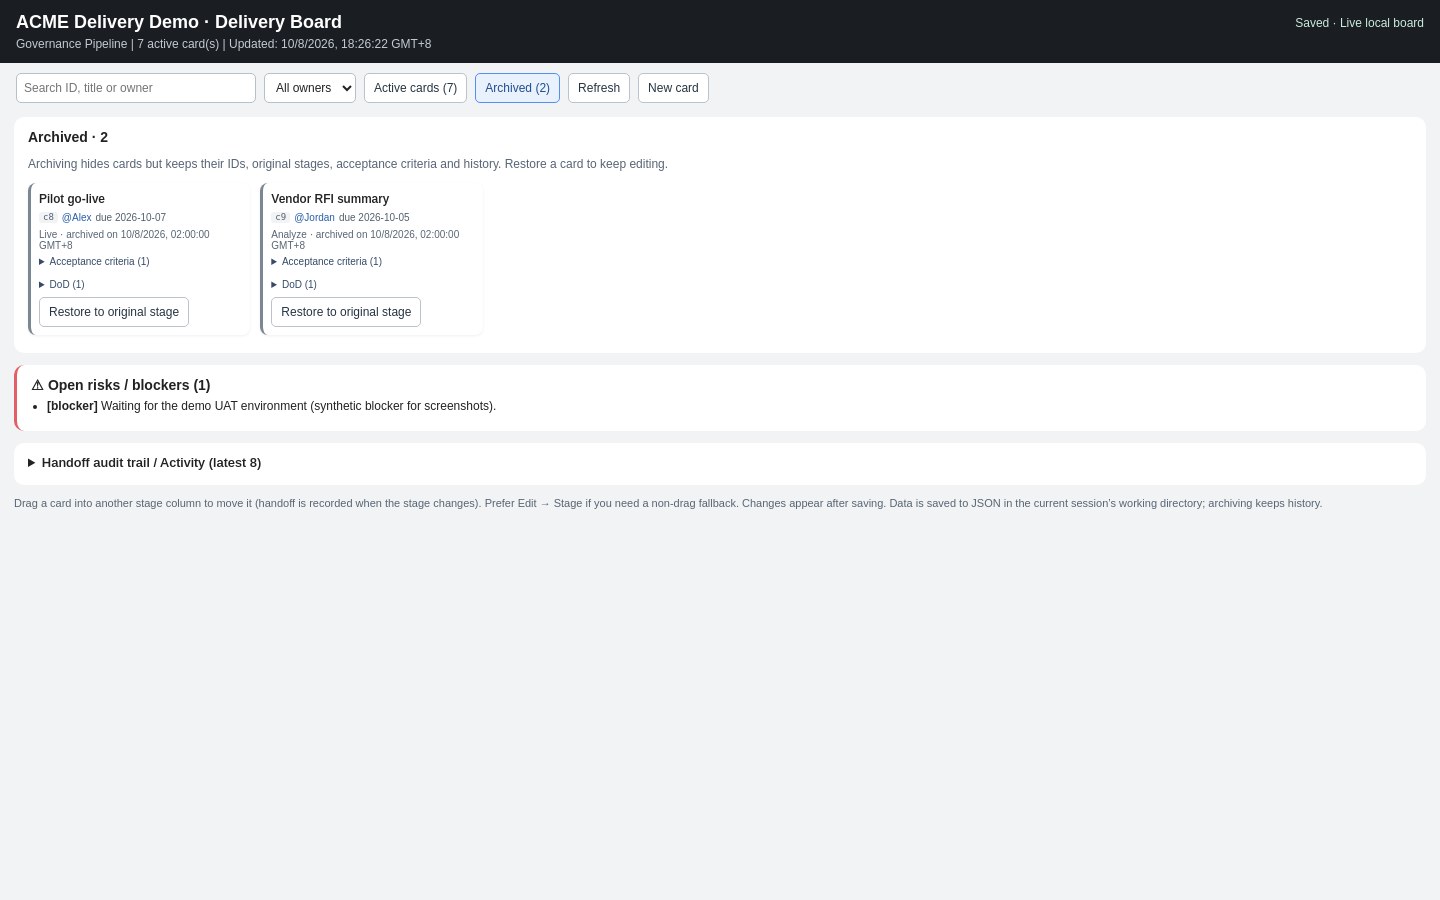Click the 'Saved · Live local board' status
Viewport: 1440px width, 900px height.
click(1359, 23)
